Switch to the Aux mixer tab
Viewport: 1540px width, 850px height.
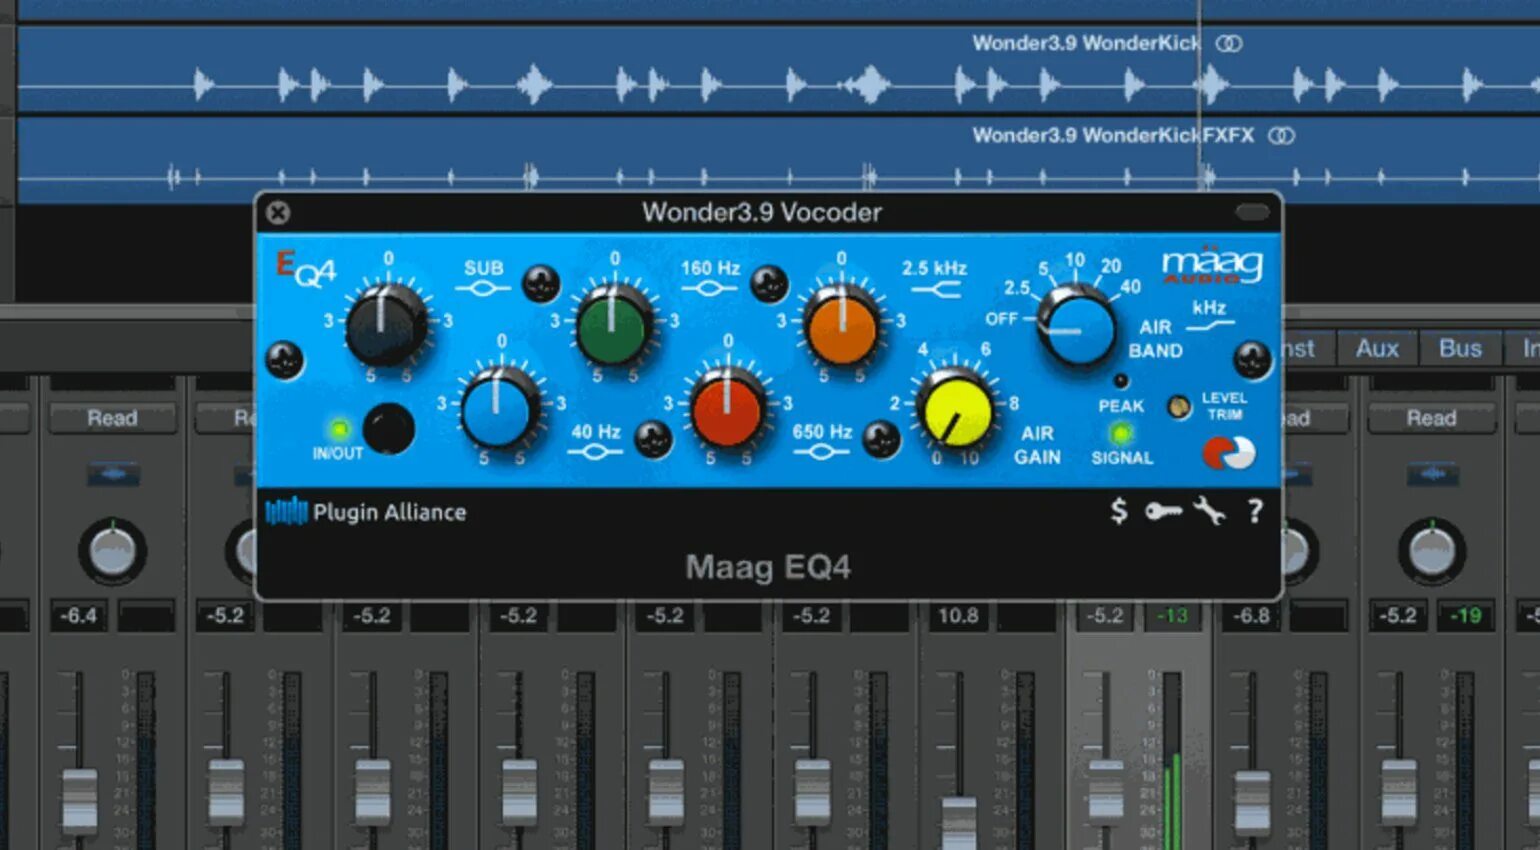1377,348
